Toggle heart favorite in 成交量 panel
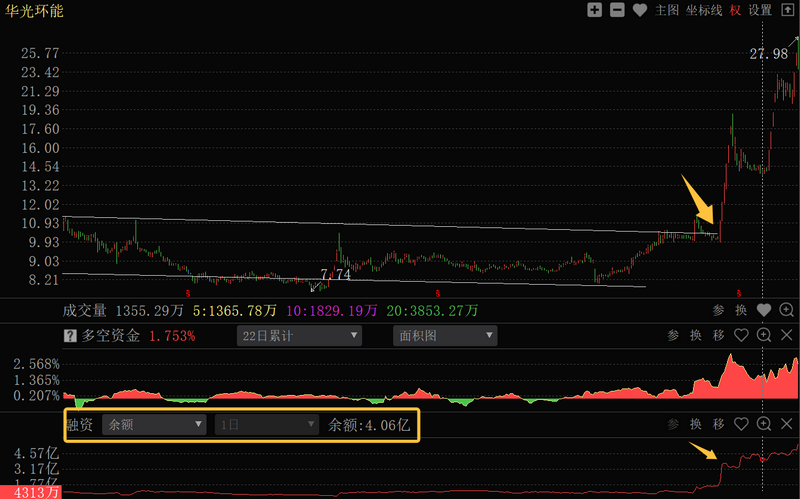800x499 pixels. (x=765, y=310)
